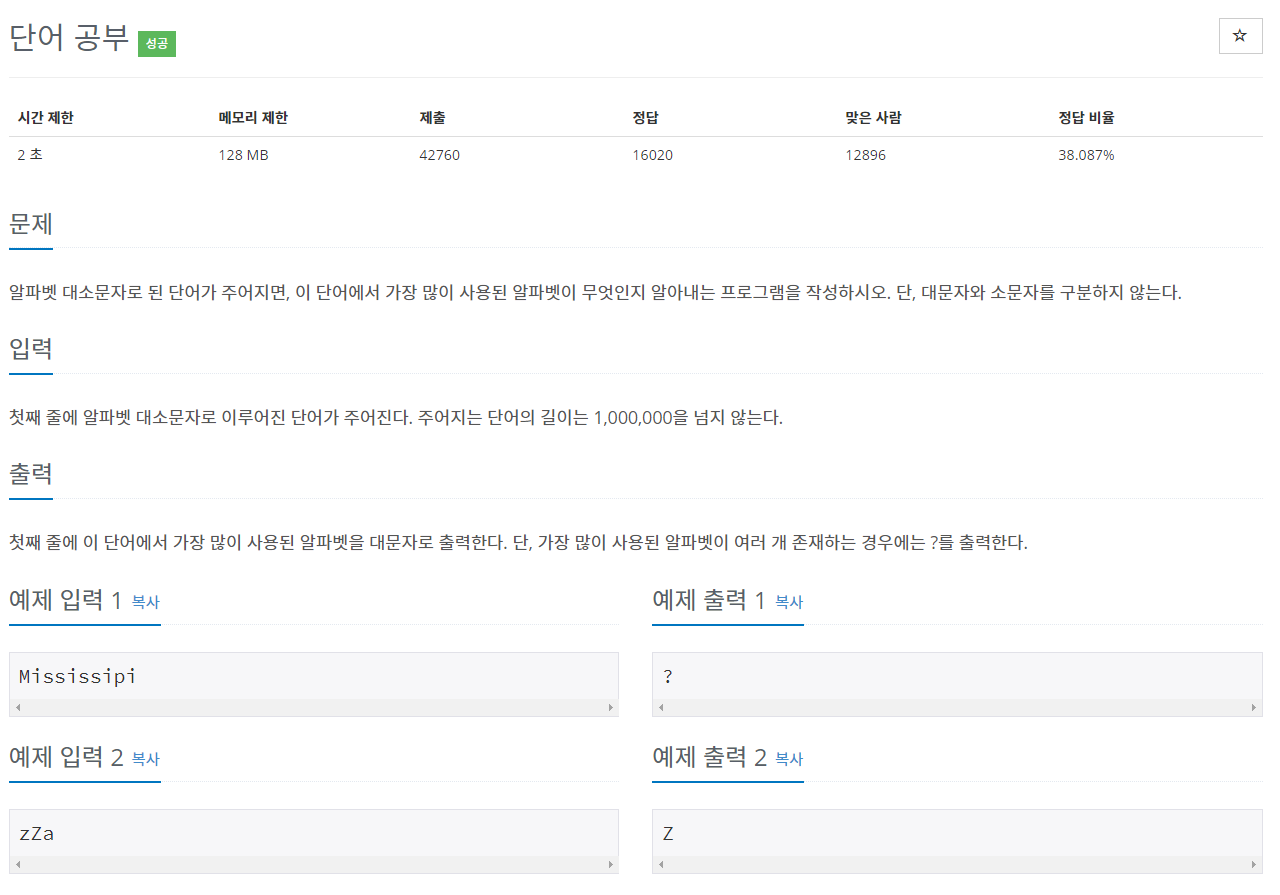Click the ? sample output text
The width and height of the screenshot is (1280, 895).
tap(668, 676)
